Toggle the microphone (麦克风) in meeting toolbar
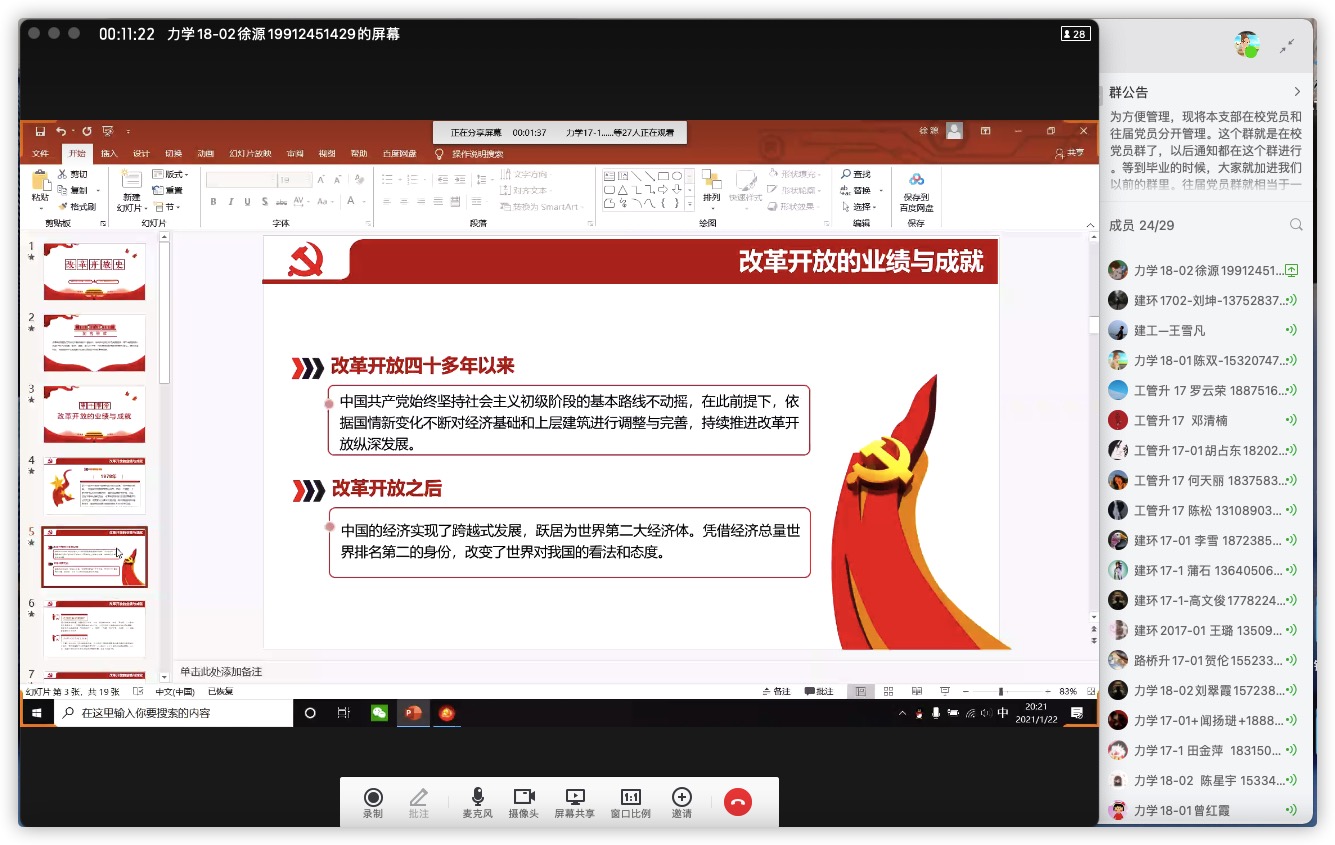The width and height of the screenshot is (1335, 845). tap(478, 802)
